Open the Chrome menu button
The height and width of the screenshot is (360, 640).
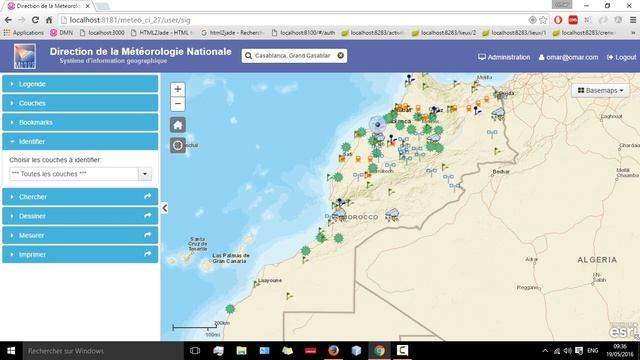[633, 20]
